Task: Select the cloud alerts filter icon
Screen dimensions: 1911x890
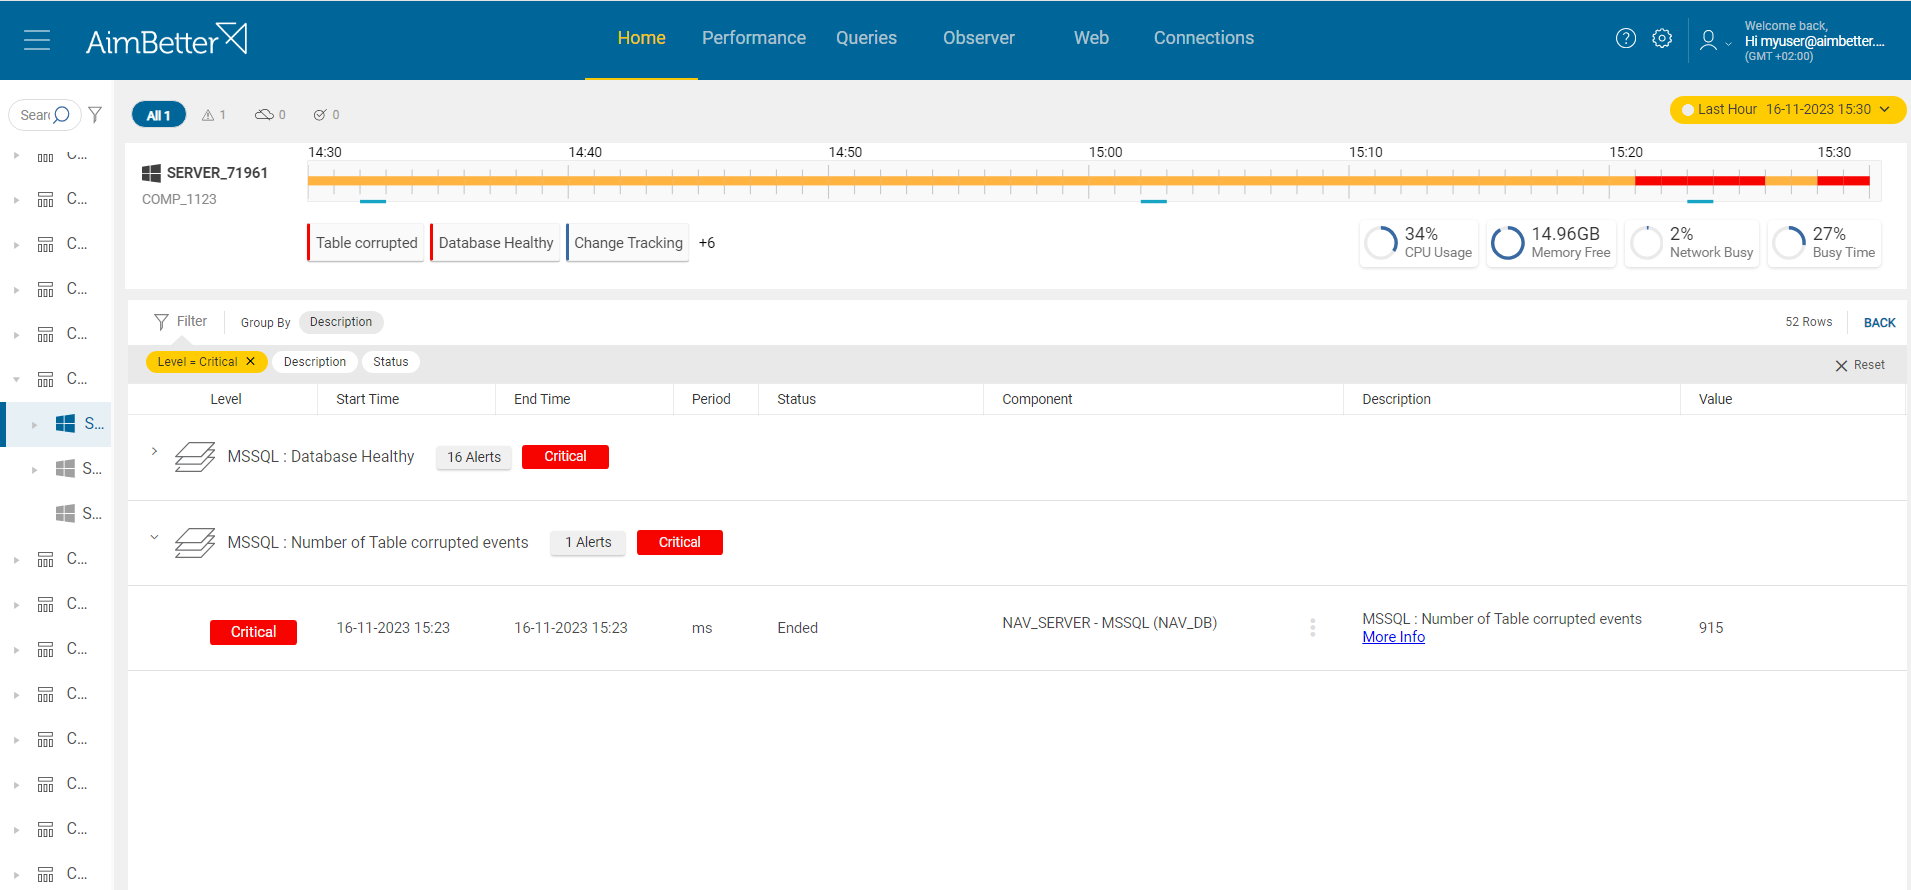Action: 269,115
